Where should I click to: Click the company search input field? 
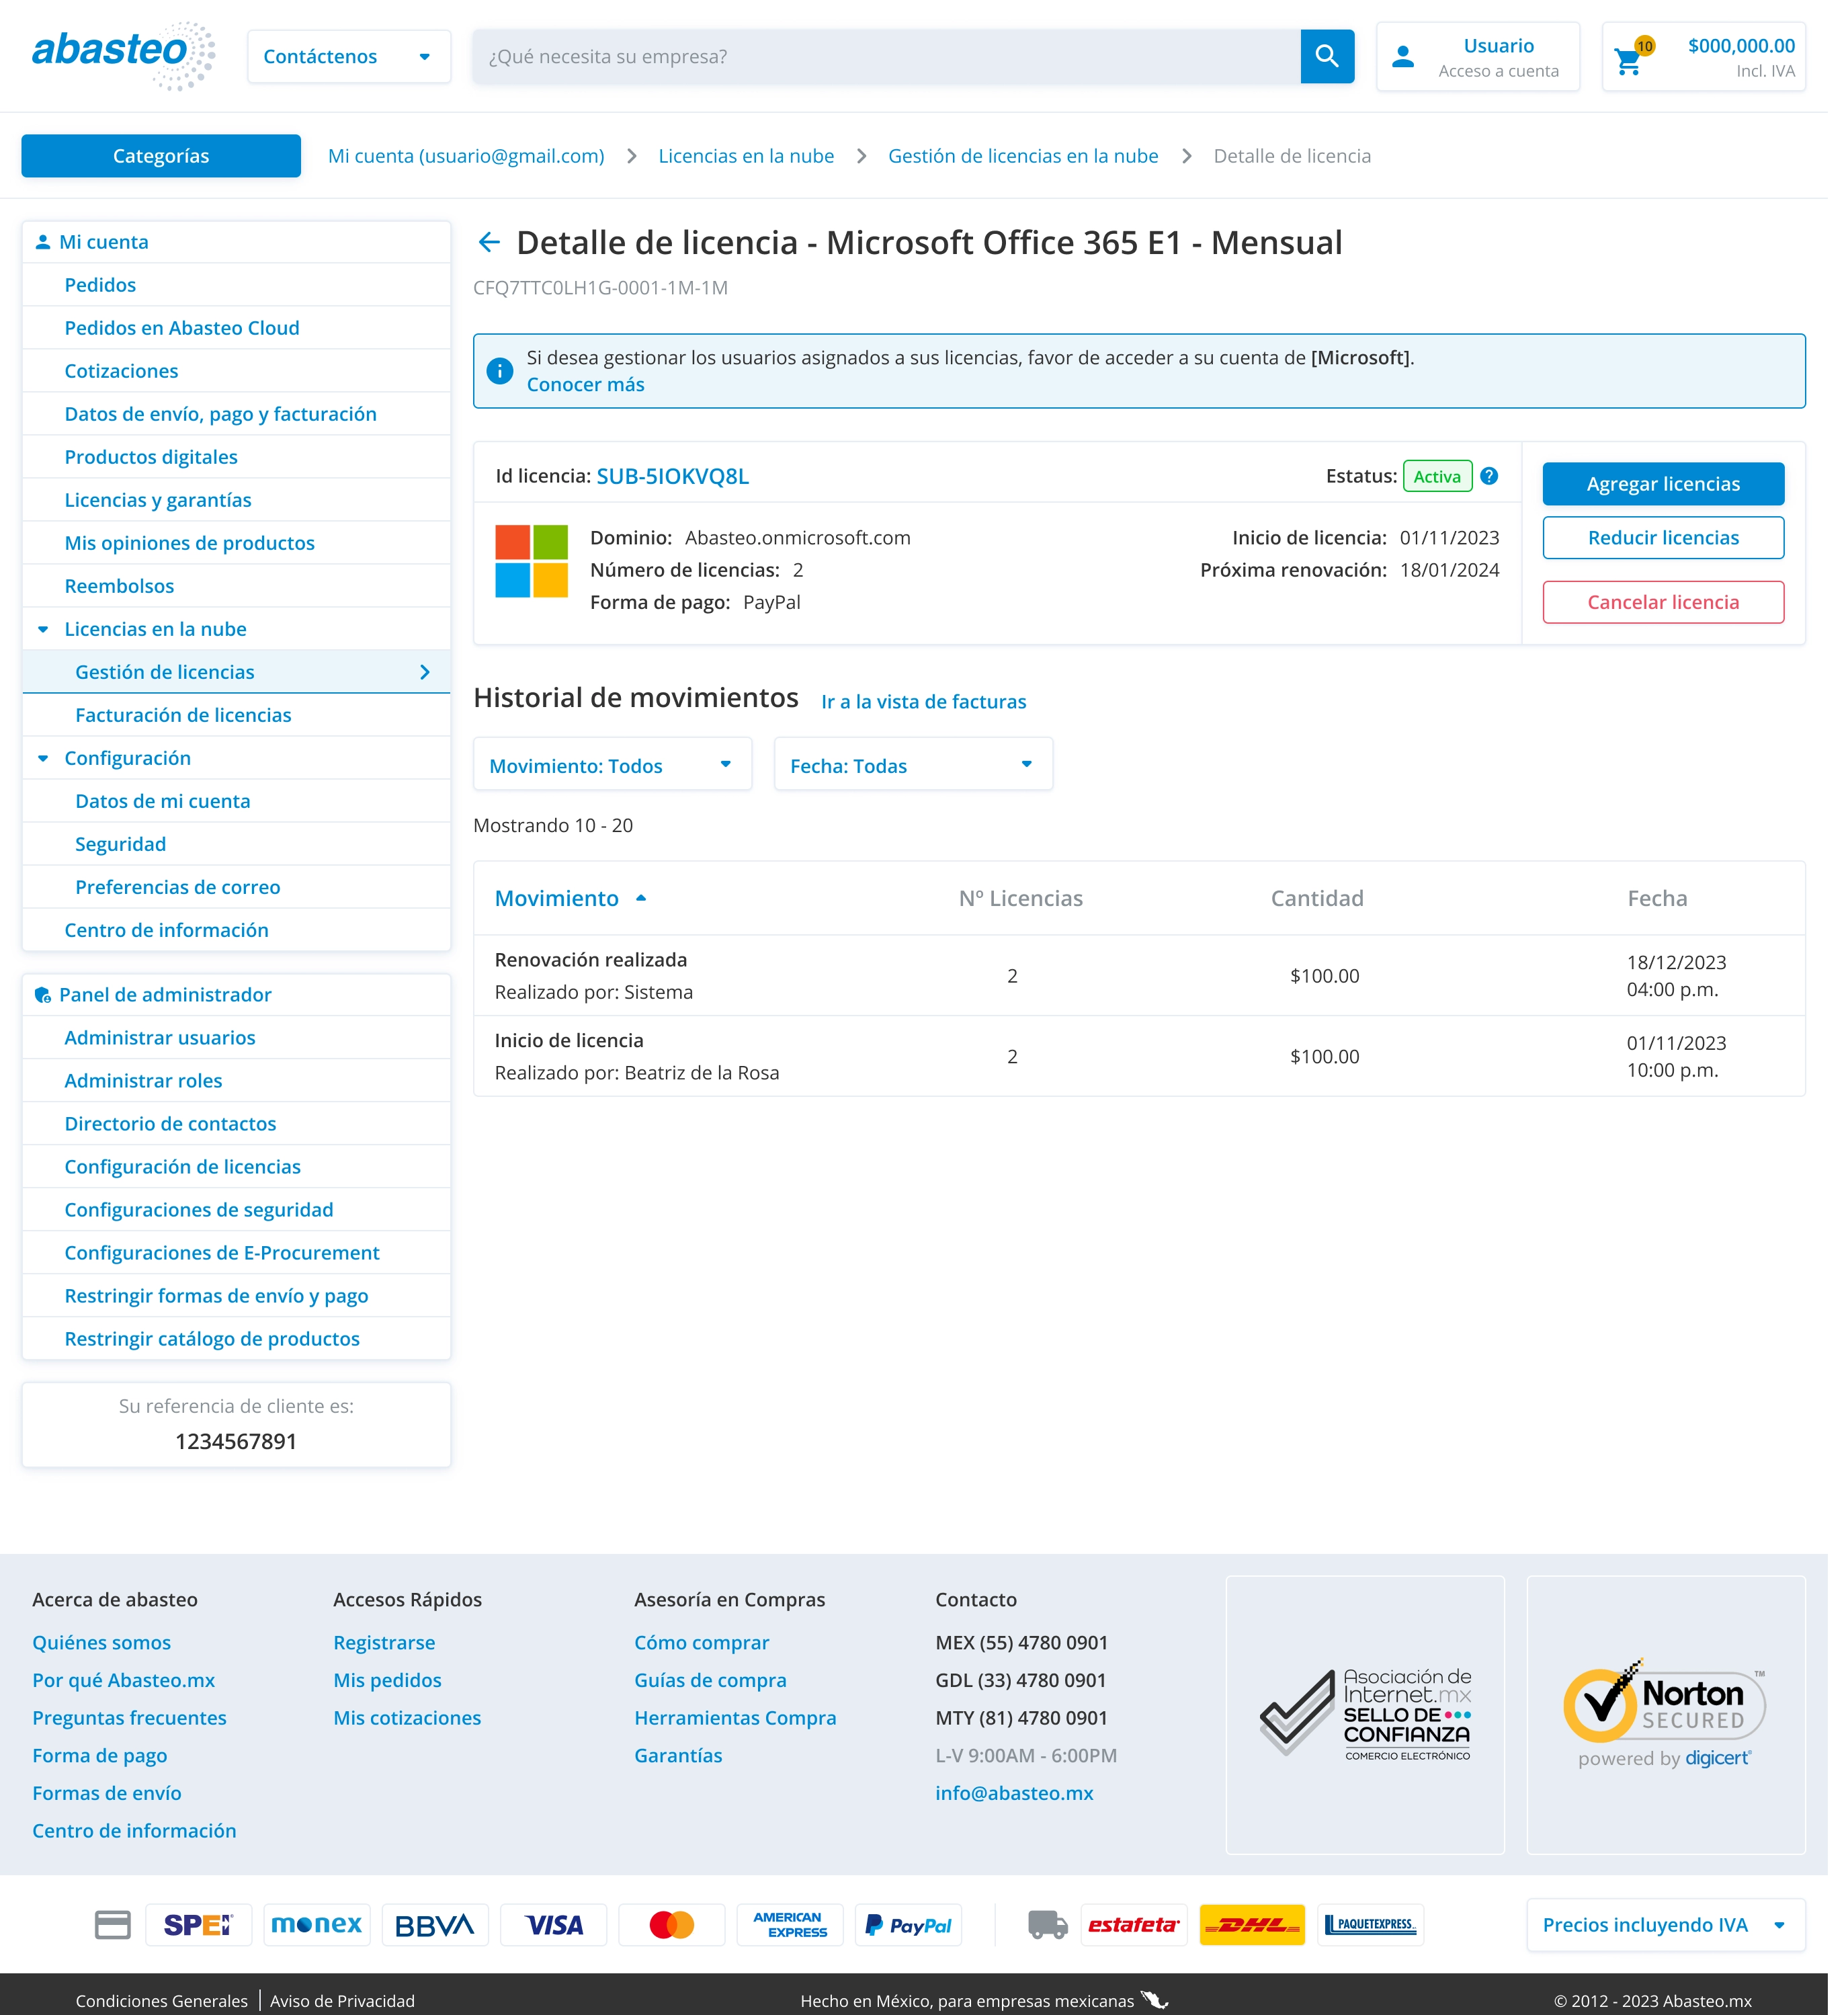click(x=886, y=57)
